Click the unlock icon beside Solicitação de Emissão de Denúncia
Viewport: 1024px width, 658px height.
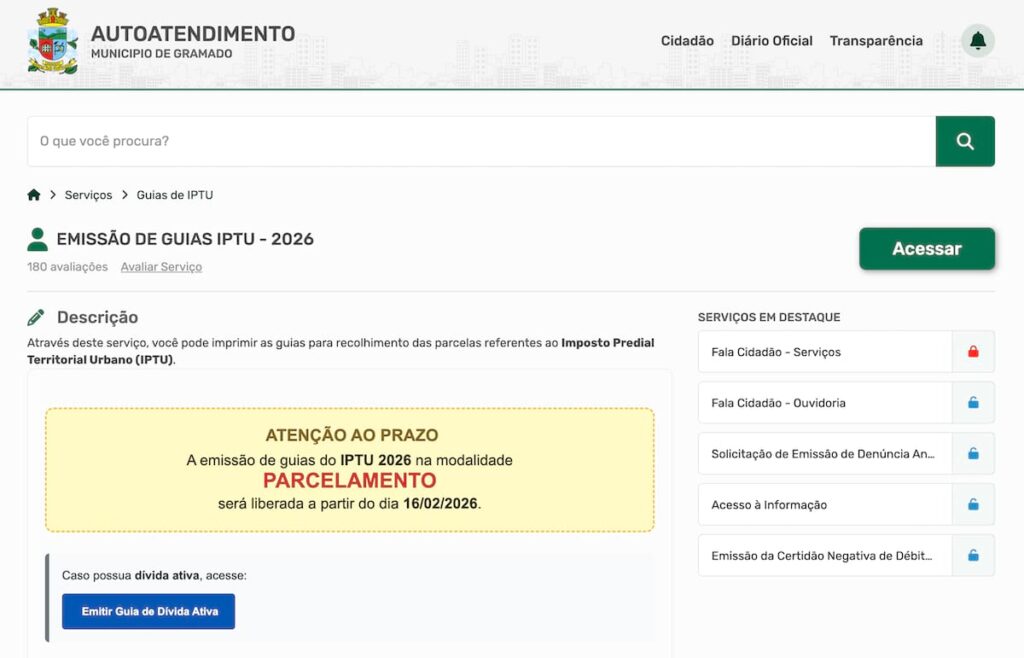coord(973,454)
